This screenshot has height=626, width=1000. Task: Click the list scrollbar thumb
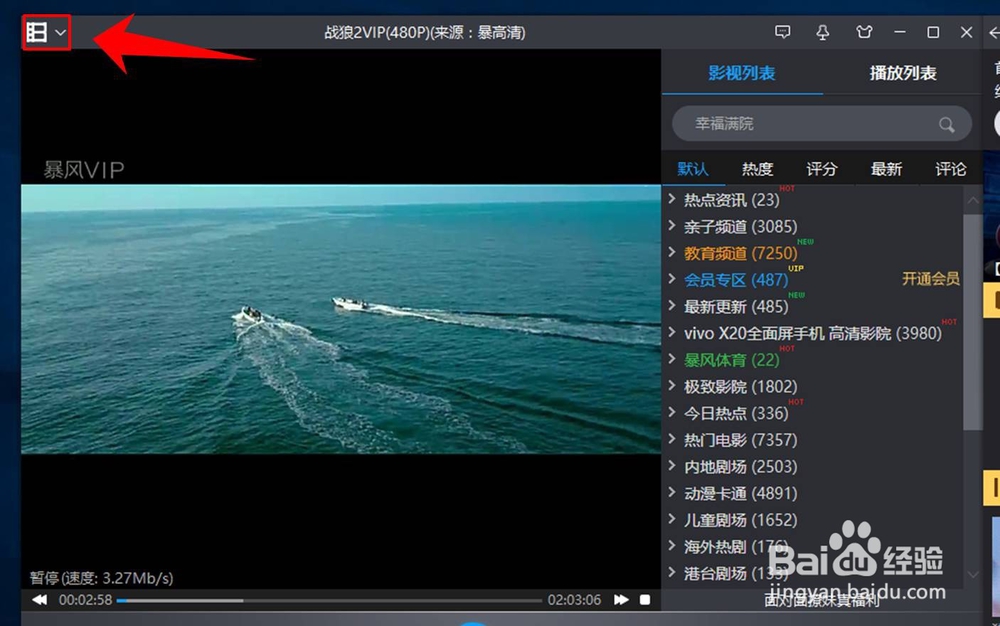(x=973, y=322)
